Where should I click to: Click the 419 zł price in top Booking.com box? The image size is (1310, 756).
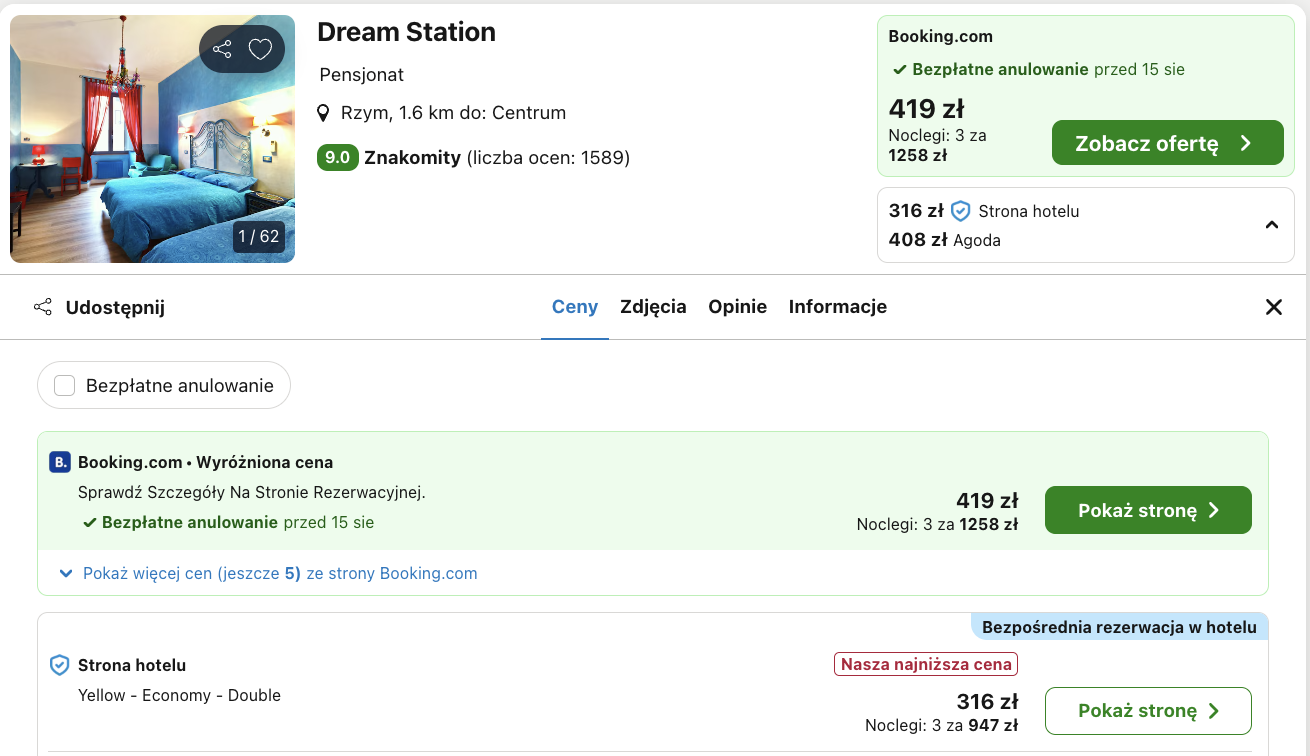(x=926, y=108)
